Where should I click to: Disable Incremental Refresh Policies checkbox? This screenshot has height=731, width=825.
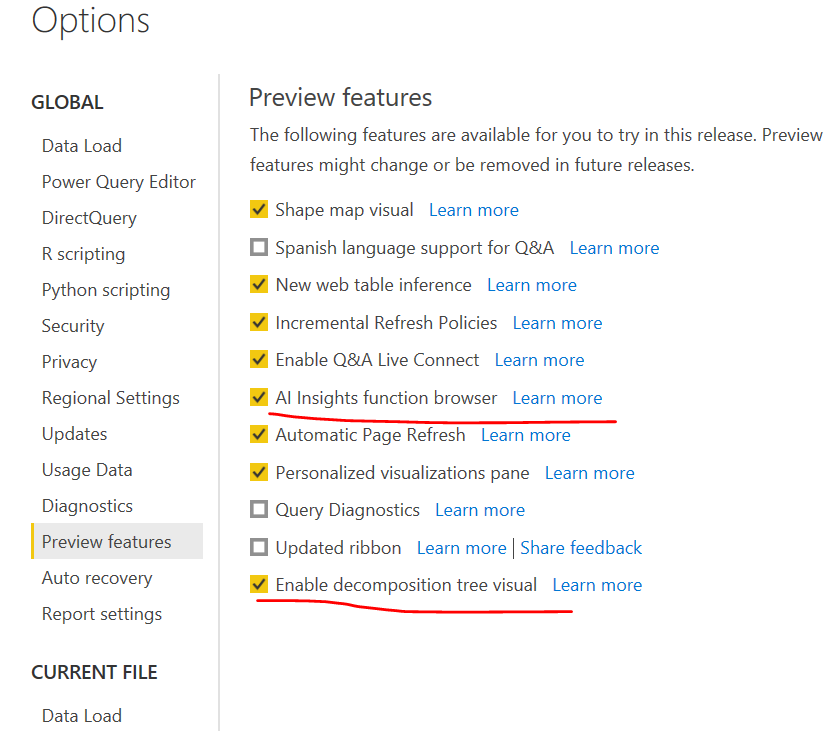click(x=259, y=323)
